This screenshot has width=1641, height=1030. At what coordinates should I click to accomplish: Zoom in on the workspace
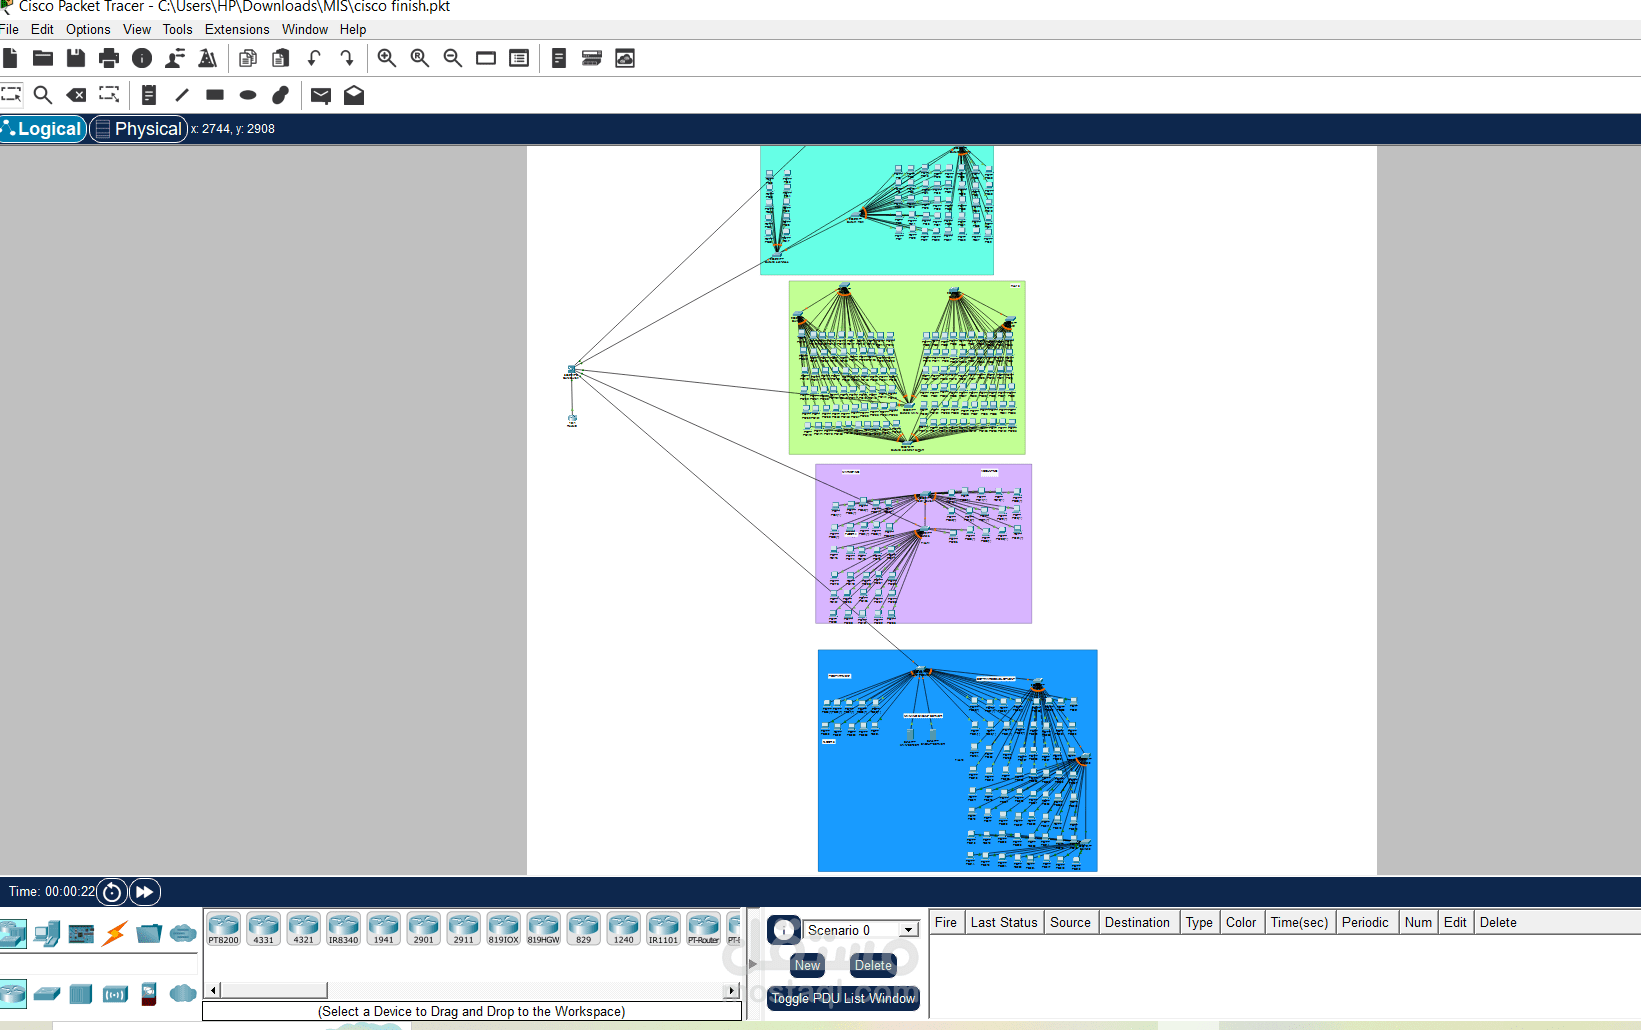(387, 58)
